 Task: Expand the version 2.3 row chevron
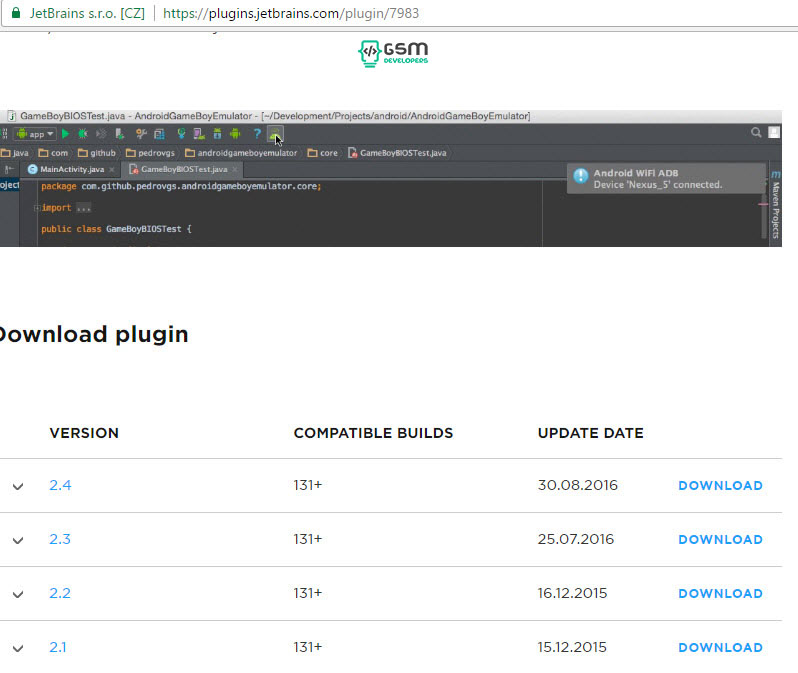[18, 540]
